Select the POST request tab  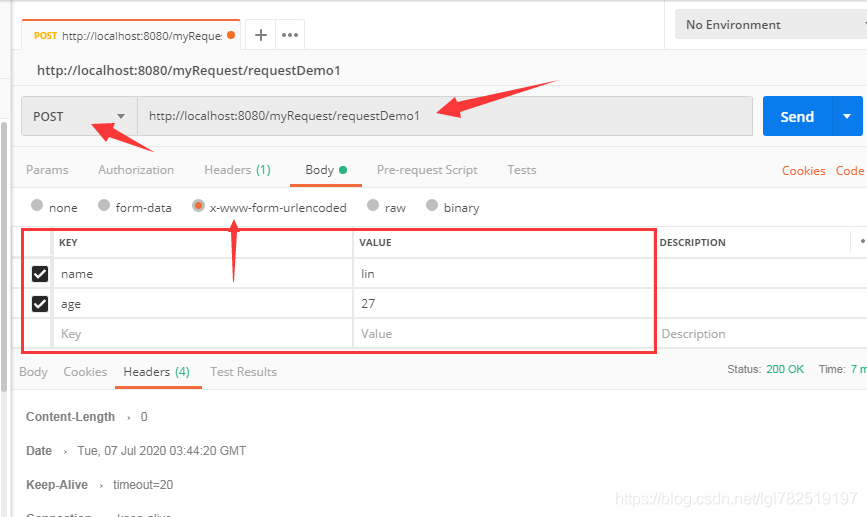(131, 35)
